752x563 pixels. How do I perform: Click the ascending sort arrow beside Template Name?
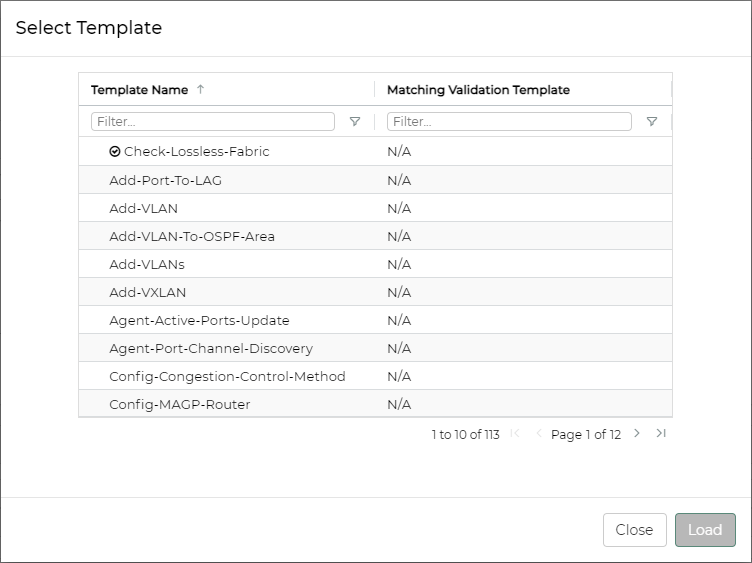tap(200, 90)
